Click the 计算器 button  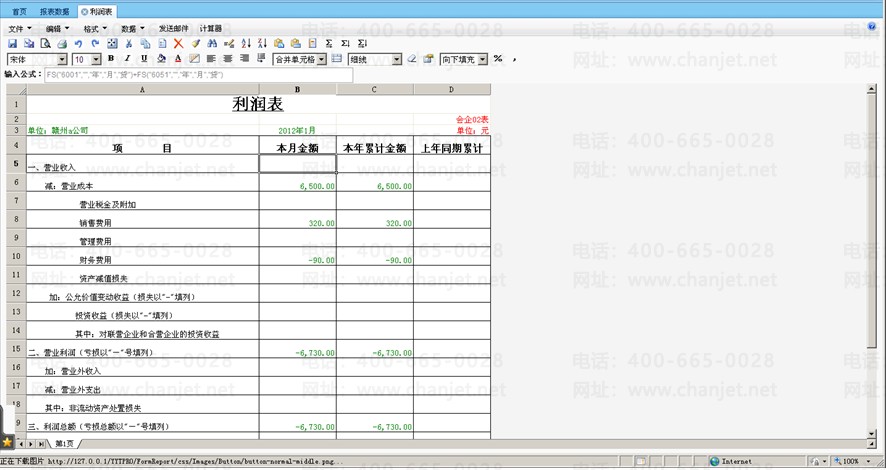click(211, 29)
